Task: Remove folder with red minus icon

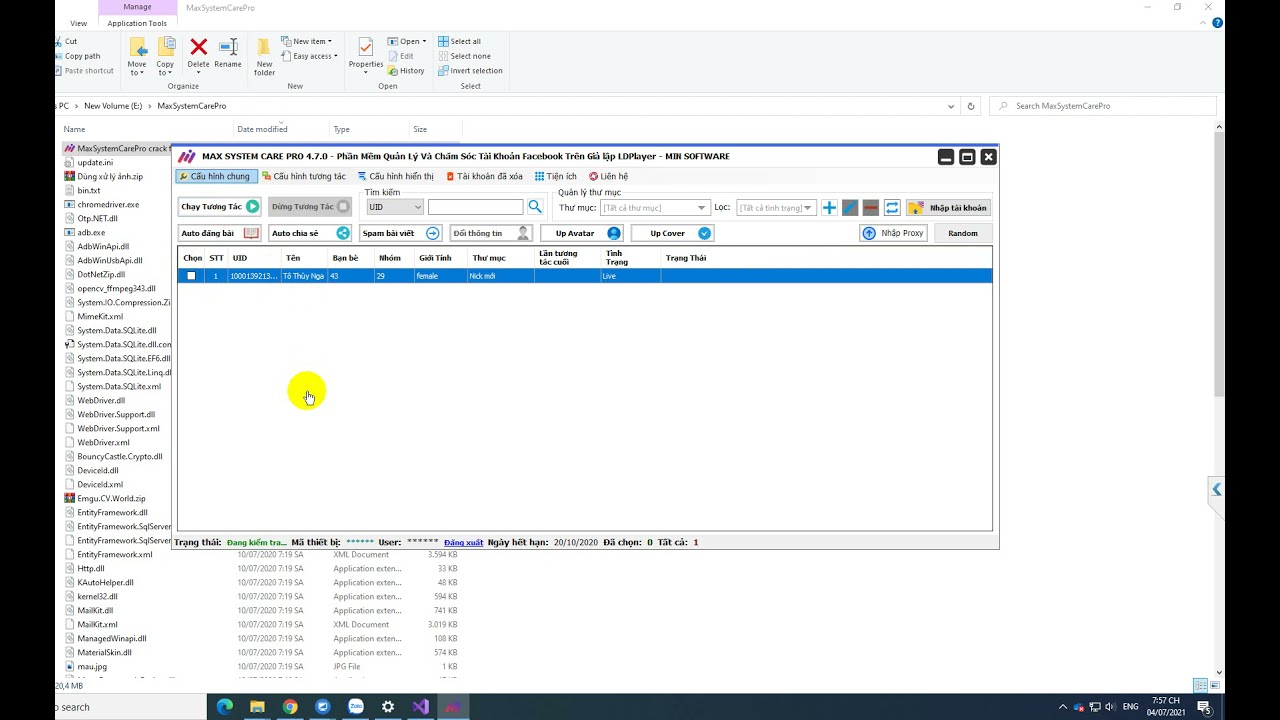Action: coord(871,207)
